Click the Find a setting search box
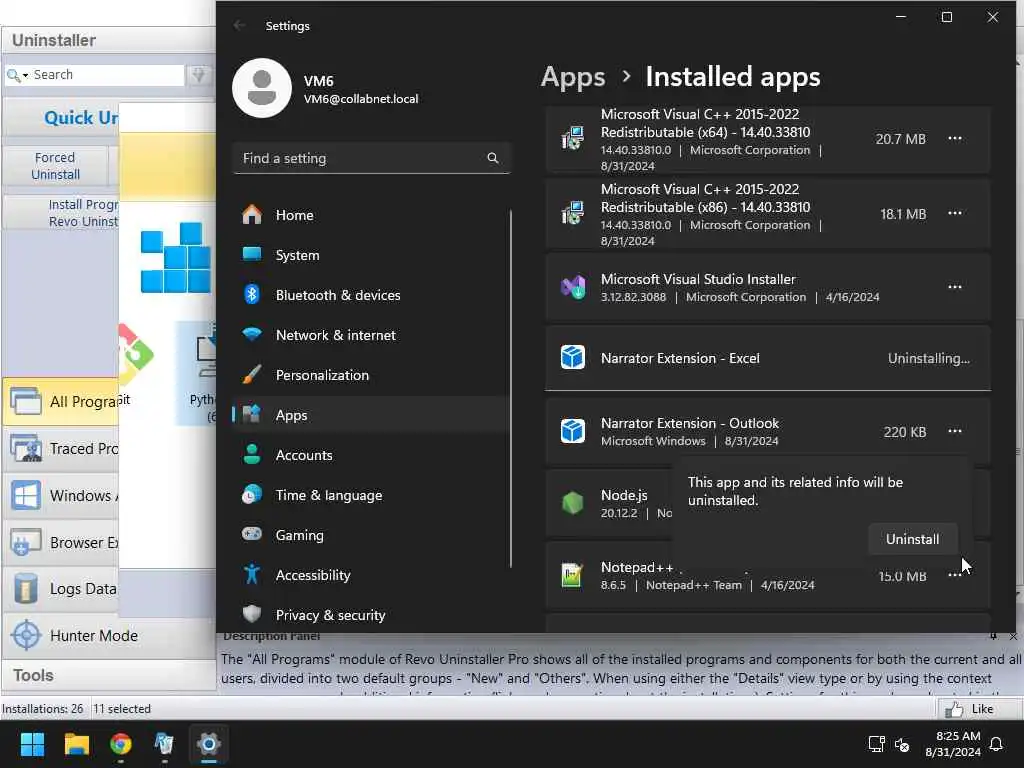The image size is (1024, 768). tap(371, 158)
